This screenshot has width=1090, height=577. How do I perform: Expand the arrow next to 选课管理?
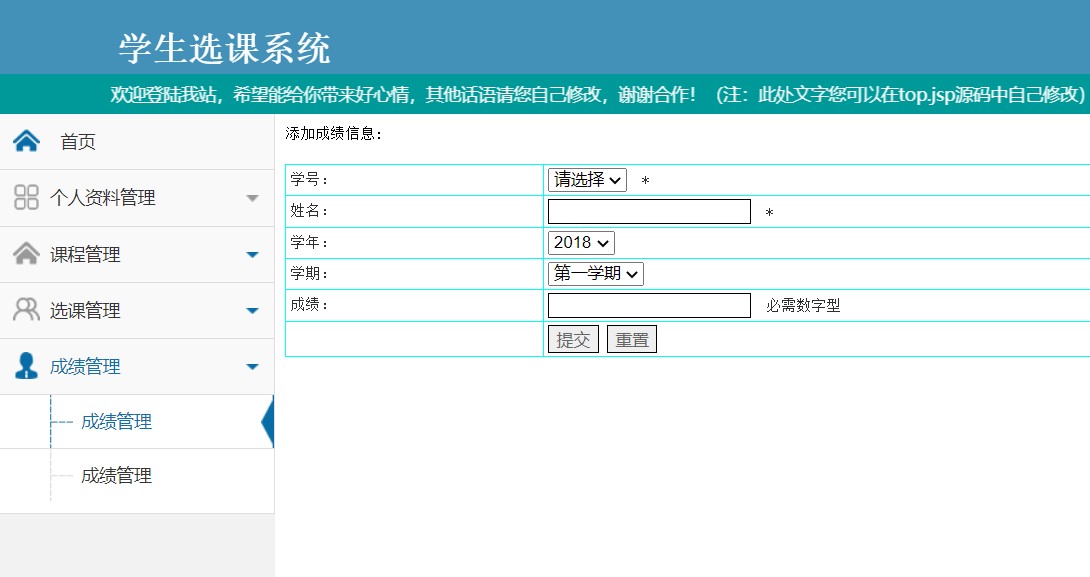pos(252,311)
